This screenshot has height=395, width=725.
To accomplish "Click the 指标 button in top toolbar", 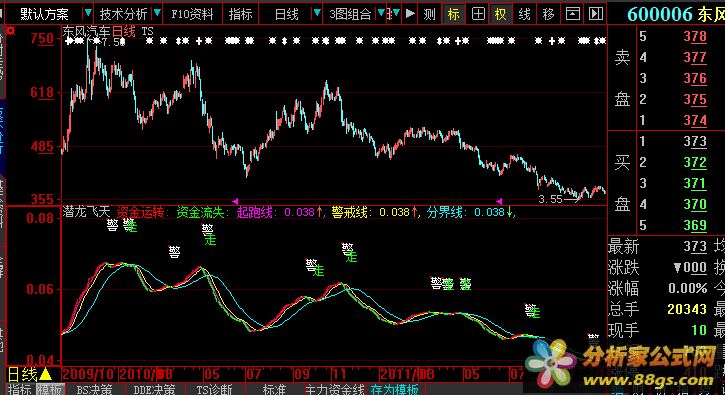I will click(240, 14).
